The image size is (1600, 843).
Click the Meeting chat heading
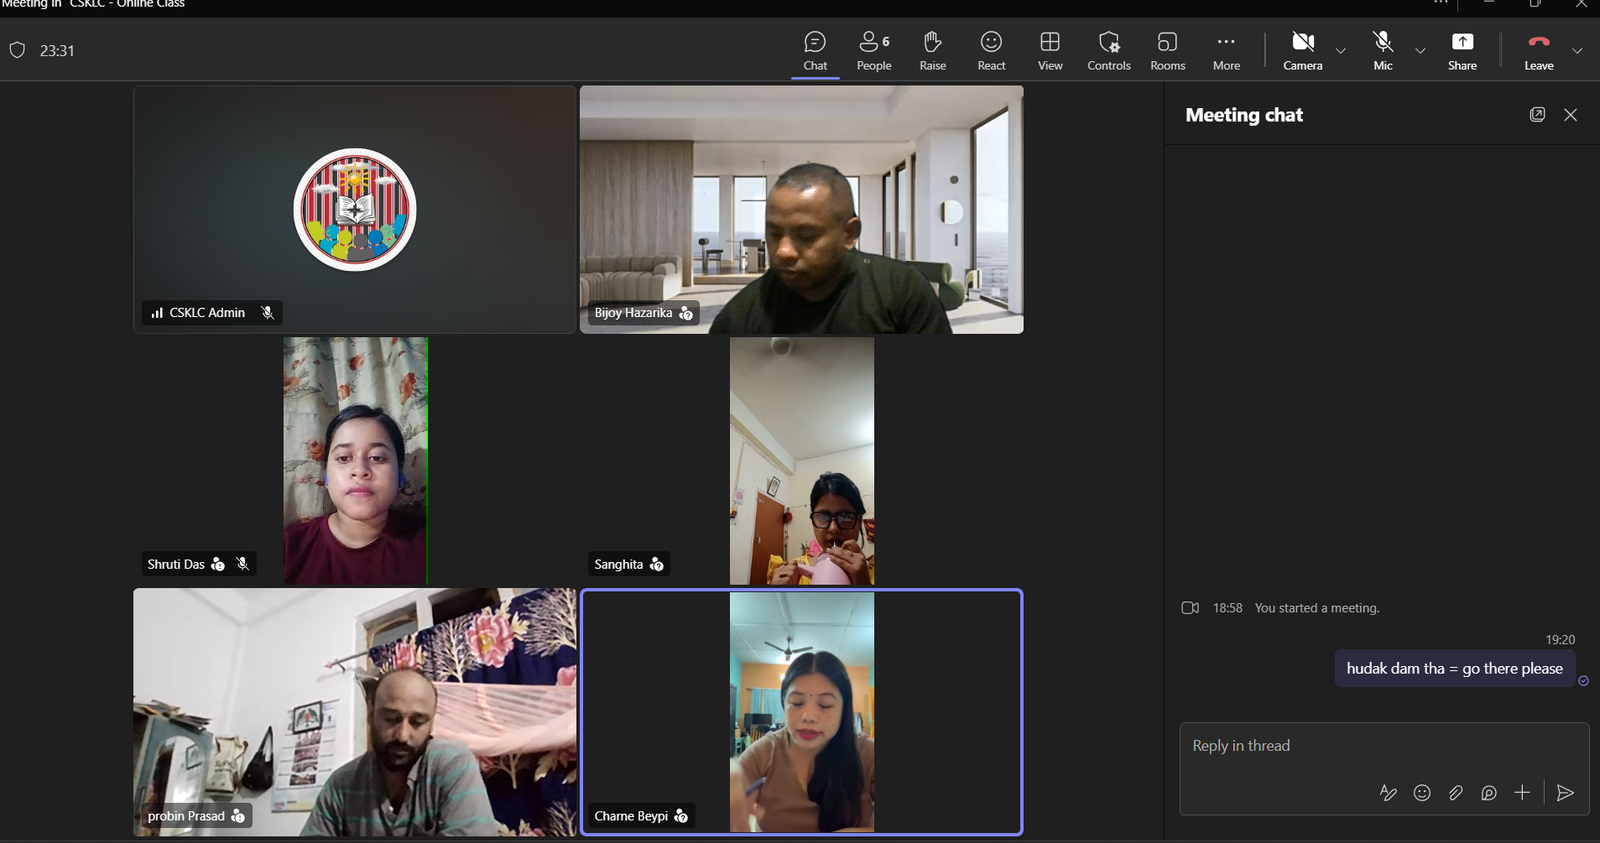tap(1244, 115)
